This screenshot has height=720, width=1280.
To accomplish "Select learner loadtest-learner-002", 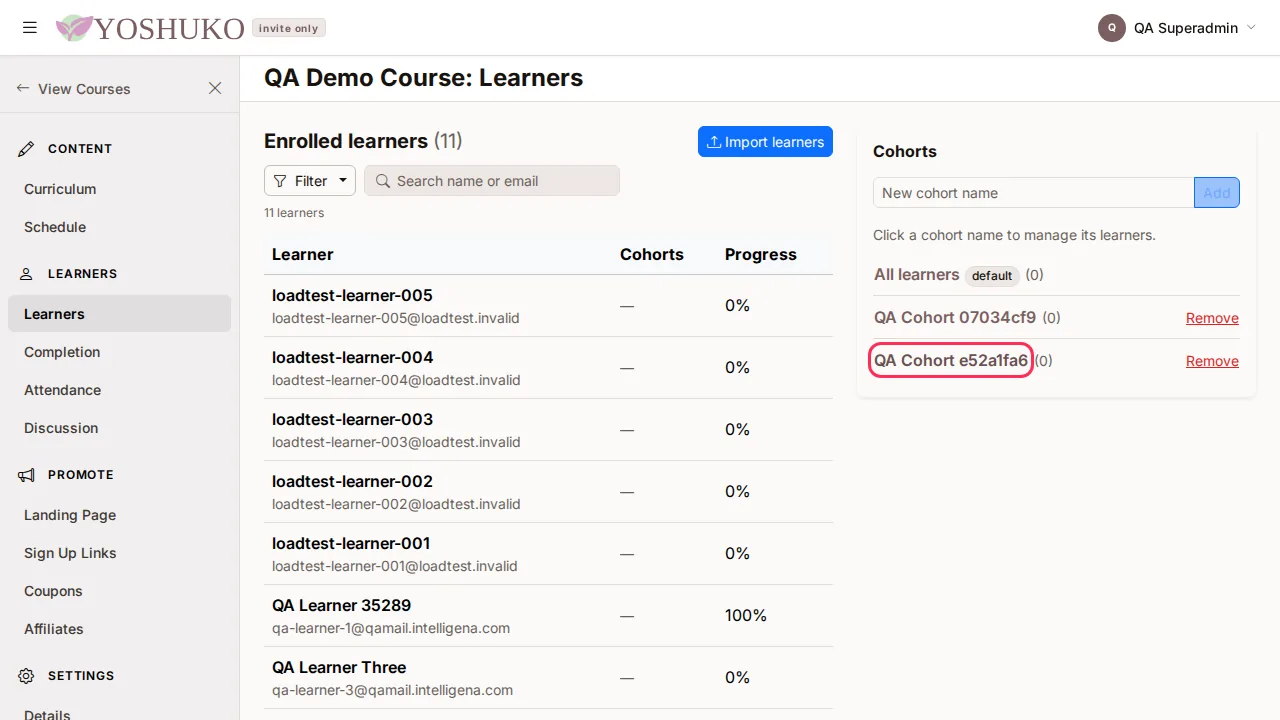I will tap(352, 482).
